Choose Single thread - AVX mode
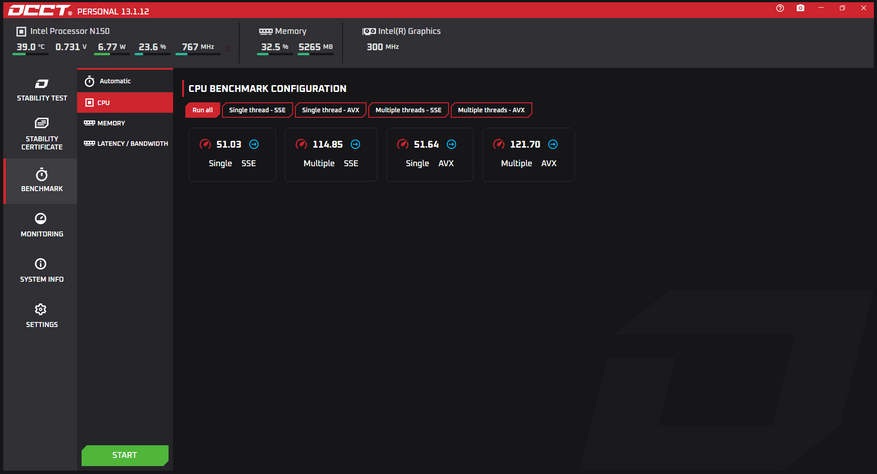 tap(331, 110)
